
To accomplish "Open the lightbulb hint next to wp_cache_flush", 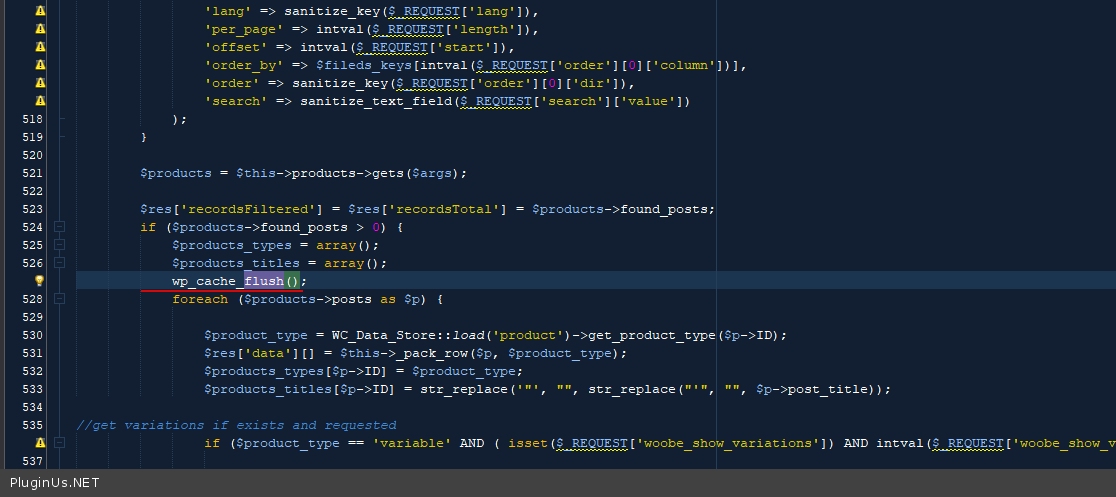I will (x=40, y=282).
